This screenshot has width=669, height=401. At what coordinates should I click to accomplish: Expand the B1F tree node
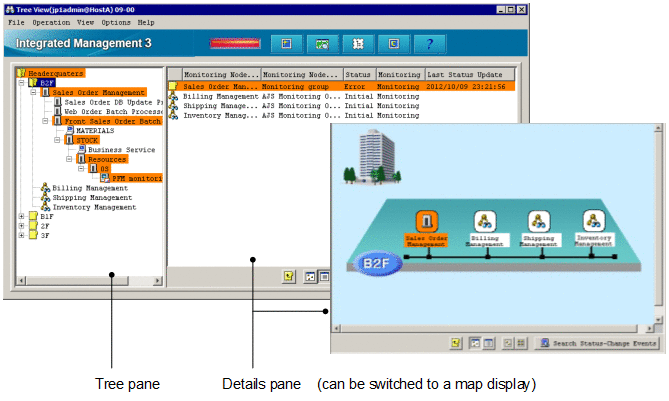coord(21,216)
